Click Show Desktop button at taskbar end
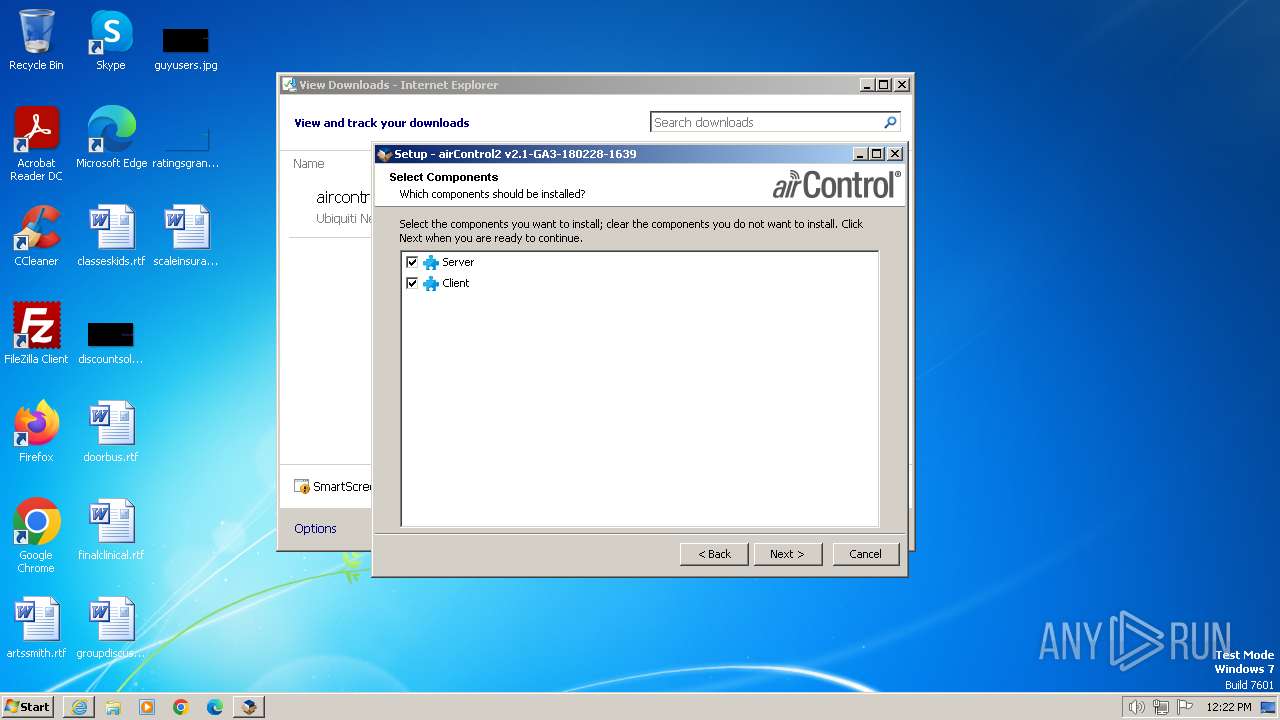Image resolution: width=1280 pixels, height=720 pixels. (x=1270, y=707)
